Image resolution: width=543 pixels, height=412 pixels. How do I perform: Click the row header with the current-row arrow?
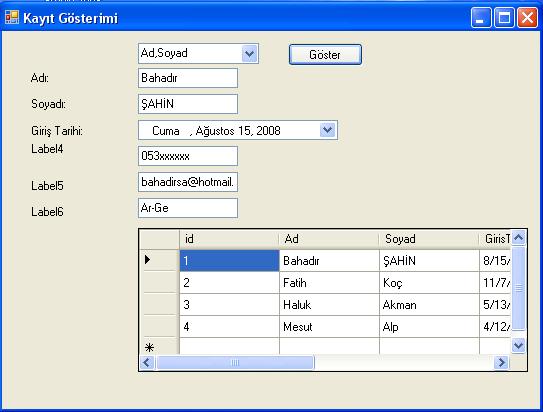pyautogui.click(x=160, y=260)
